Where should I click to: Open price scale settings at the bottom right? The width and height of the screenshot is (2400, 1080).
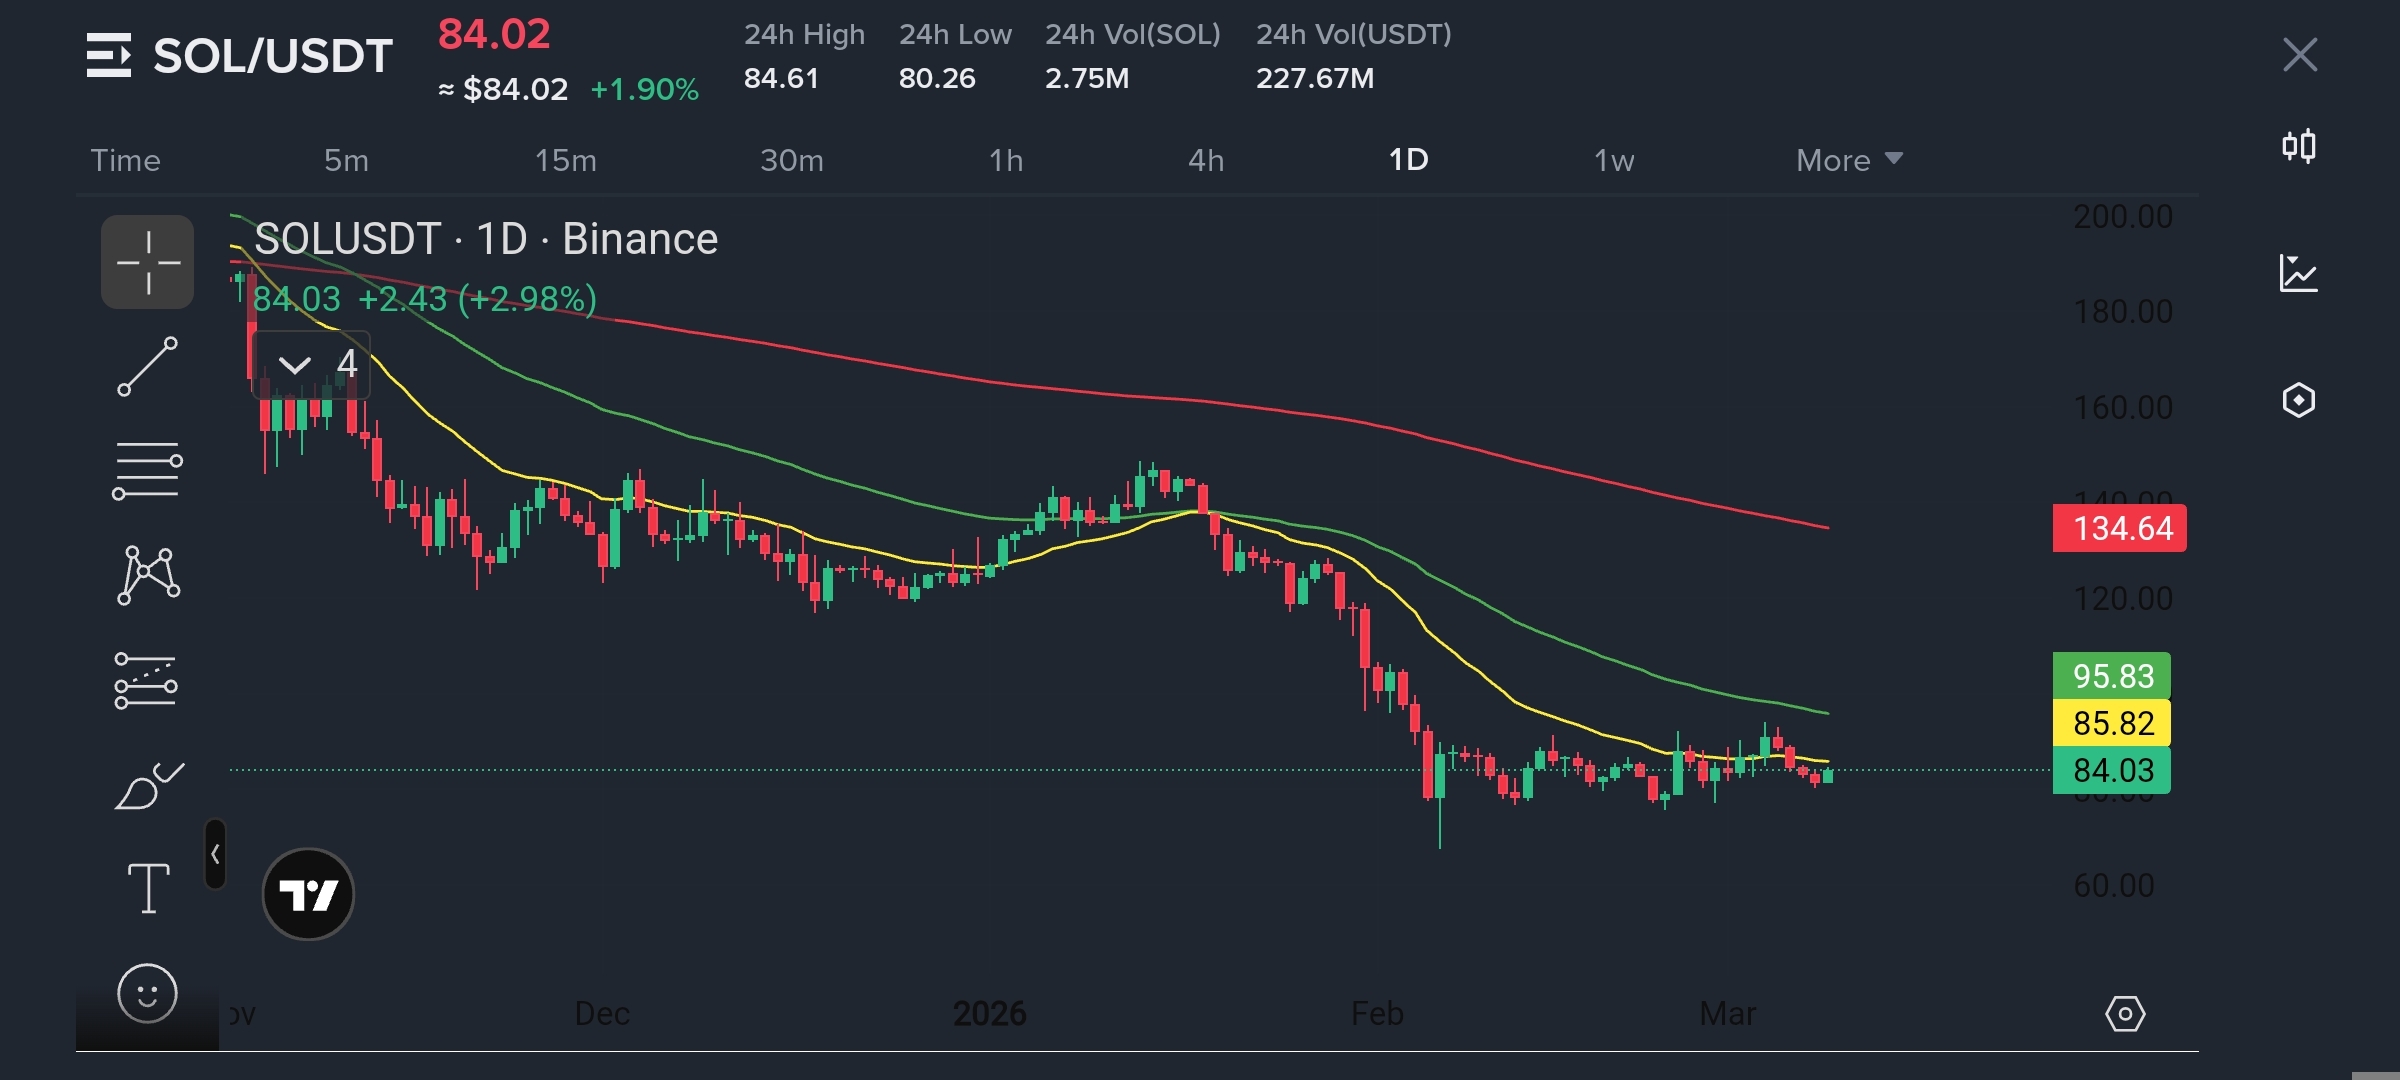(2124, 1014)
